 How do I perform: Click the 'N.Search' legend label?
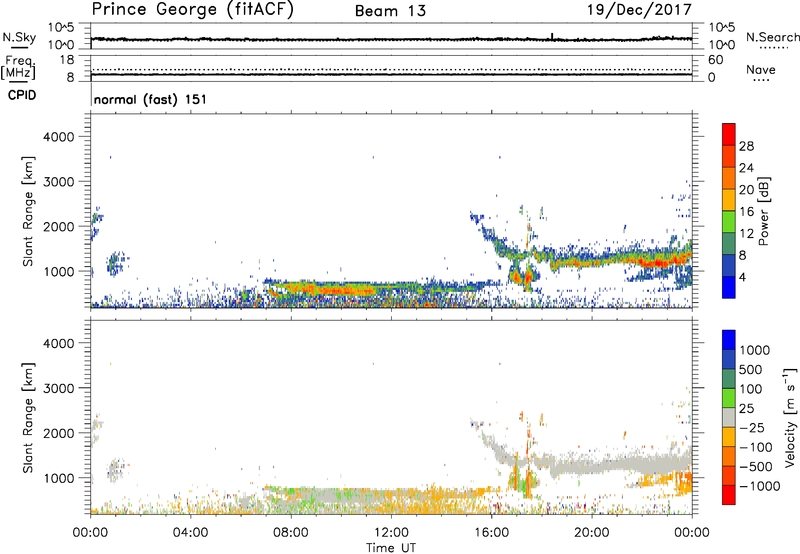click(772, 37)
